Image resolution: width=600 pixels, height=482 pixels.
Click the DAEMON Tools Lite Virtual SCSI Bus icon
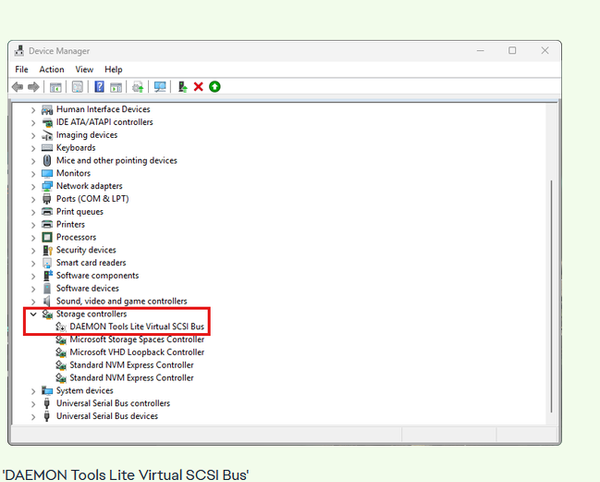tap(61, 327)
